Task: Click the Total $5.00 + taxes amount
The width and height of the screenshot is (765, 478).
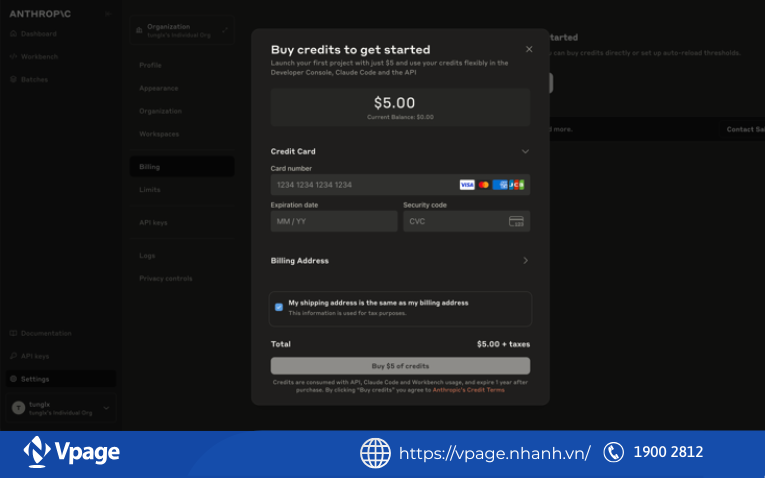Action: click(503, 344)
